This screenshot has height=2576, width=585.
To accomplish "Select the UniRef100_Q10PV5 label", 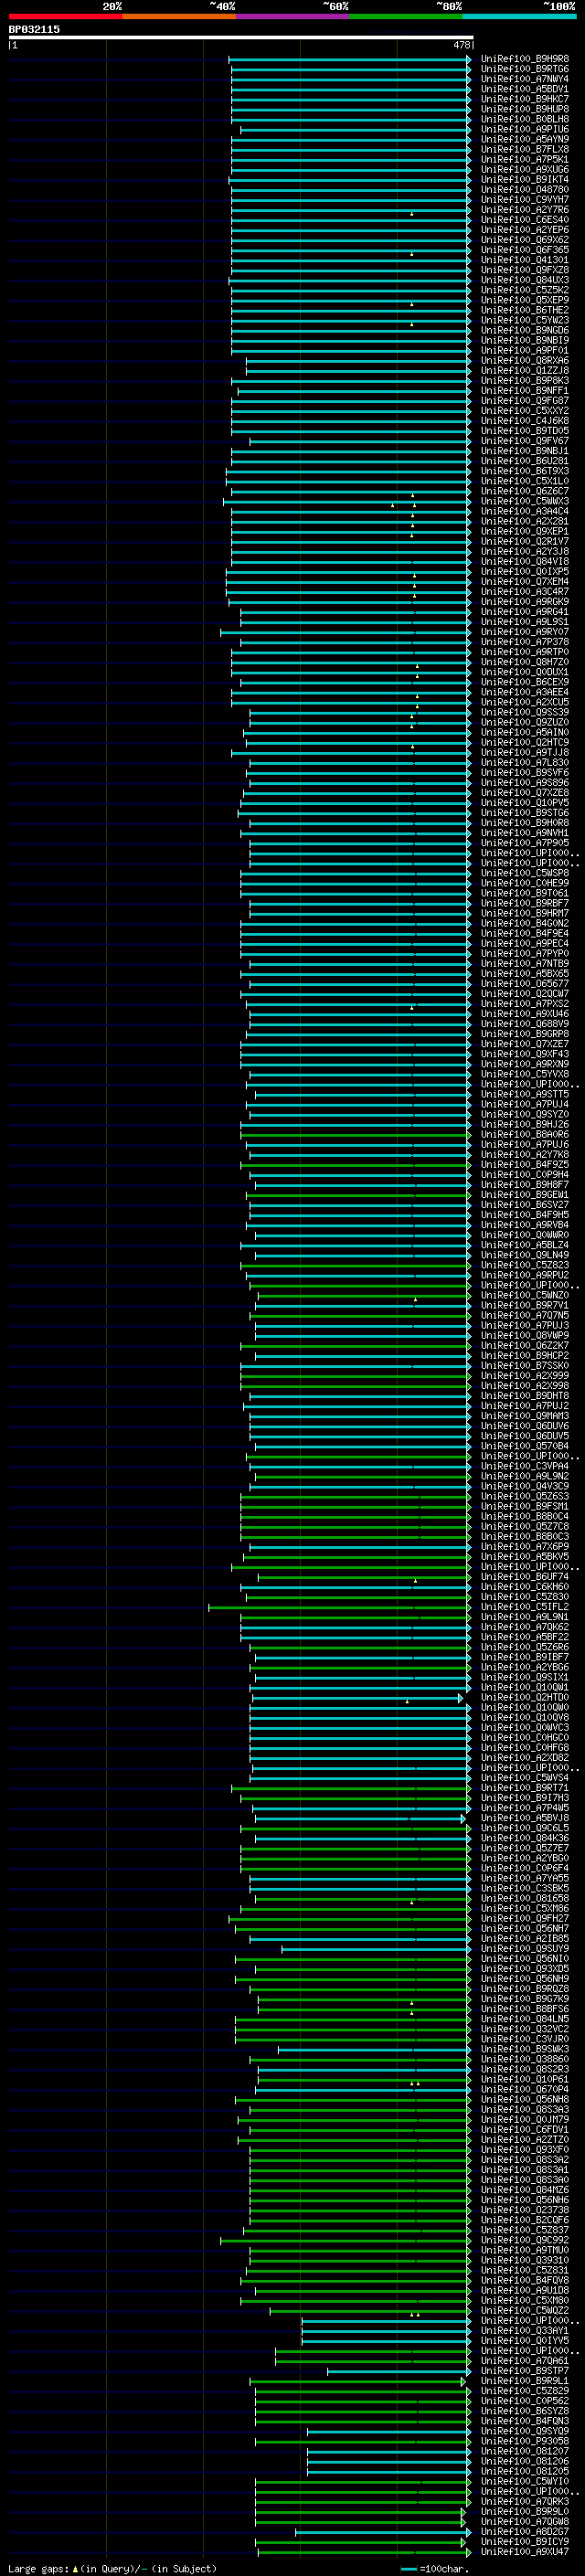I will 525,803.
